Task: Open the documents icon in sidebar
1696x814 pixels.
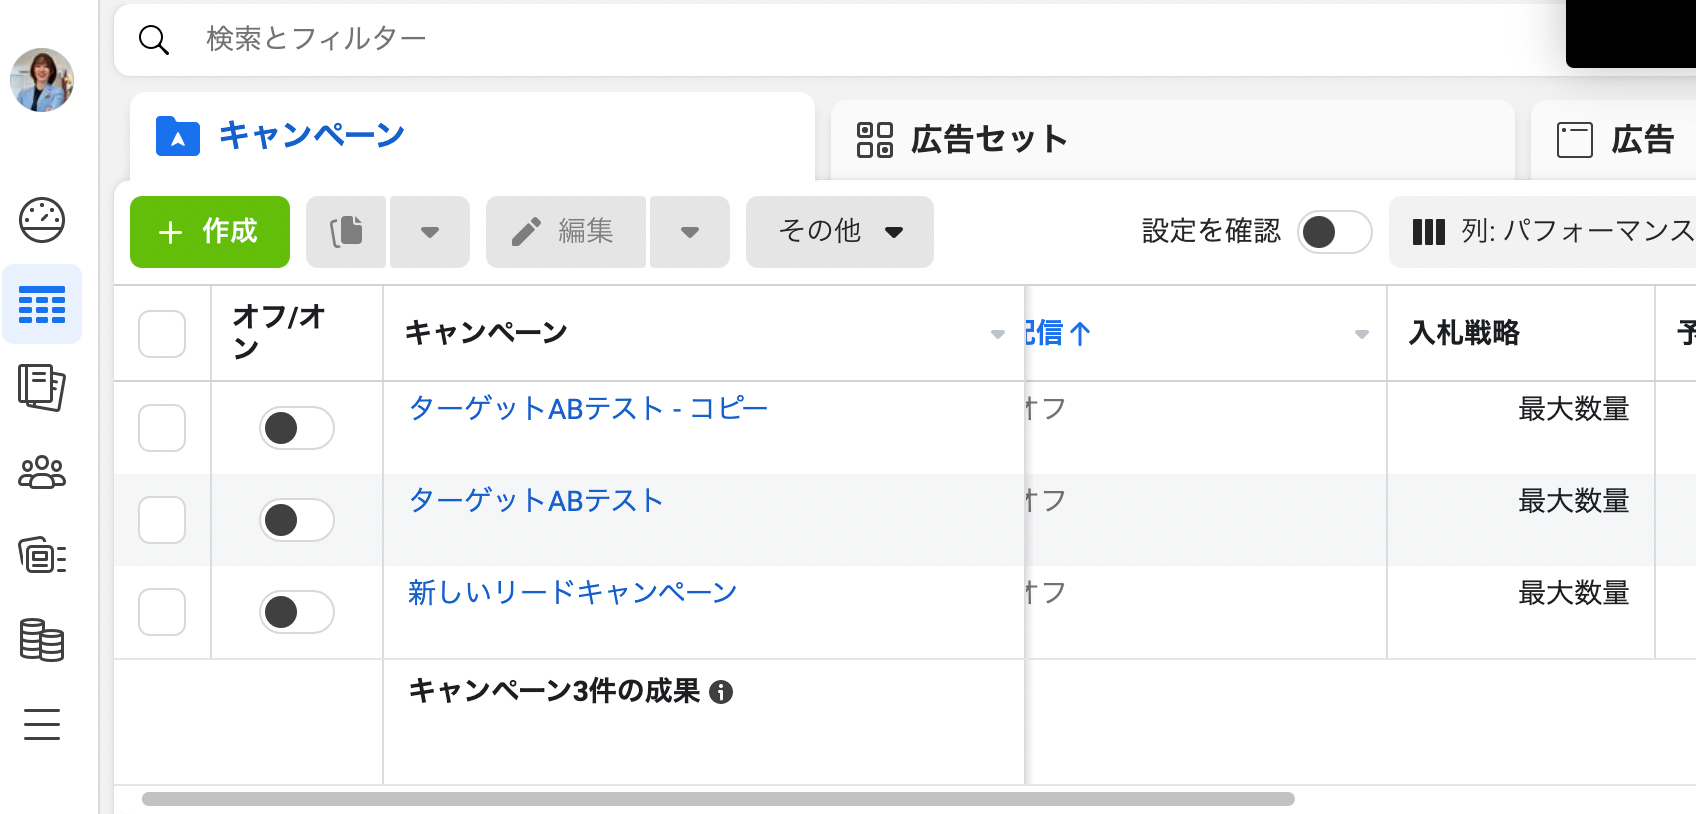Action: click(x=42, y=388)
